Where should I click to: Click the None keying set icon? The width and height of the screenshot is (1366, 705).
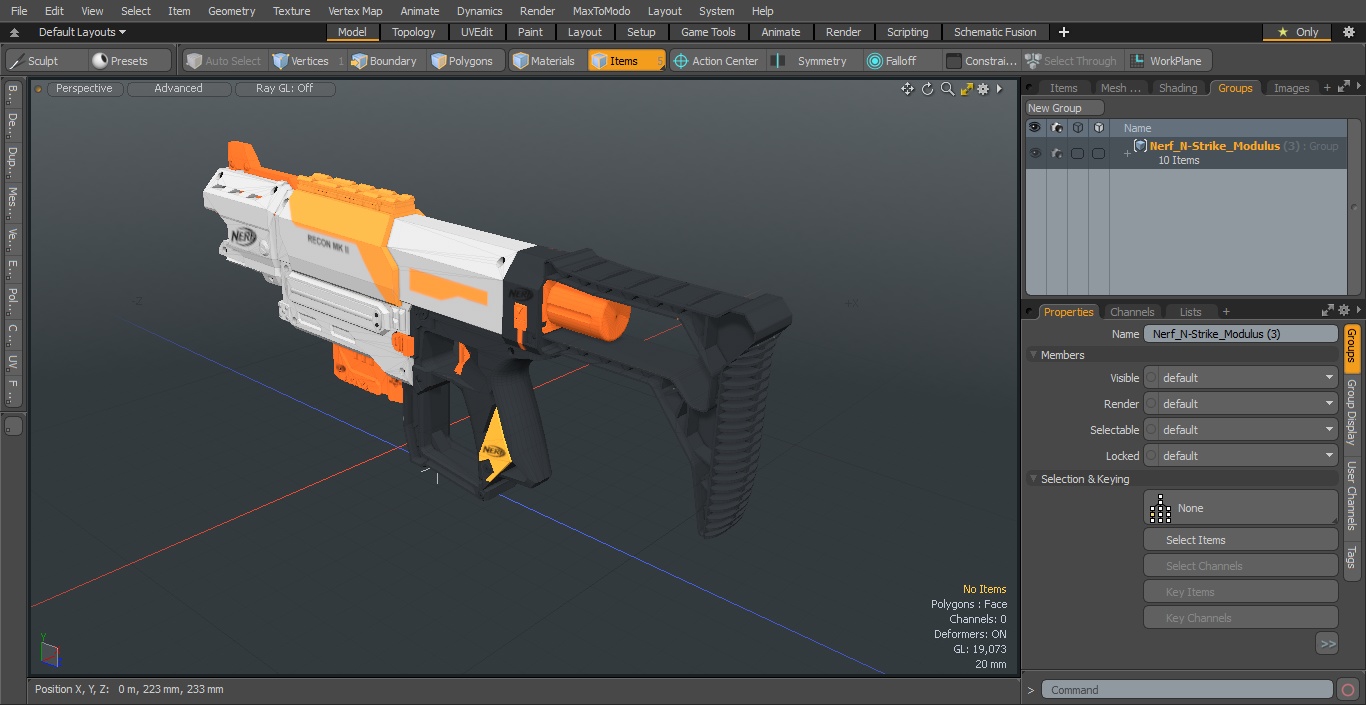pyautogui.click(x=1160, y=508)
